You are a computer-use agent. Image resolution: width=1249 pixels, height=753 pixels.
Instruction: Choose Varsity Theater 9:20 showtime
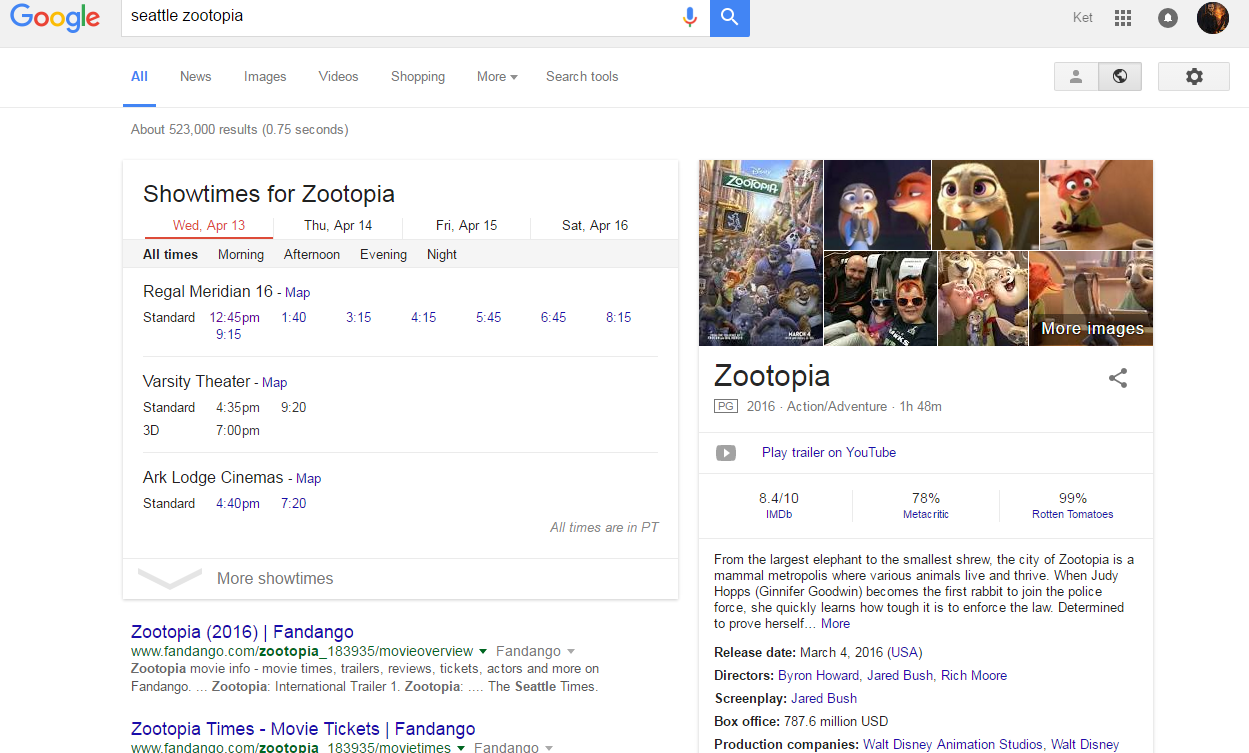click(293, 407)
